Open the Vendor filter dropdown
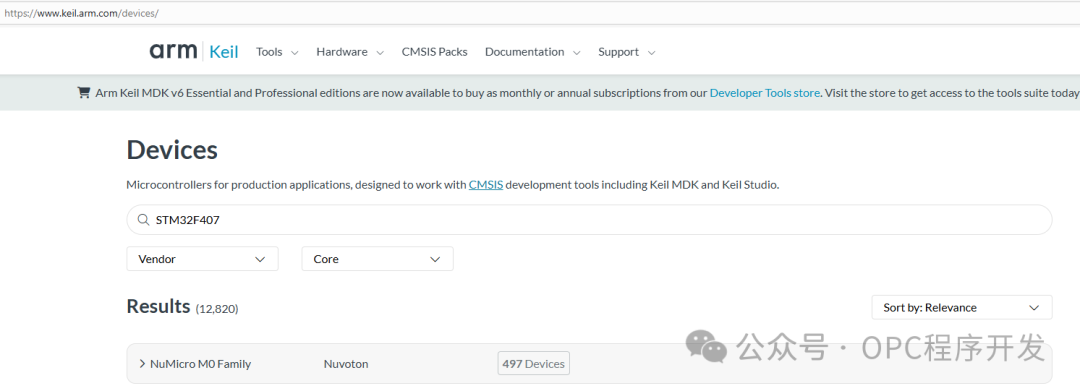1080x391 pixels. (202, 259)
